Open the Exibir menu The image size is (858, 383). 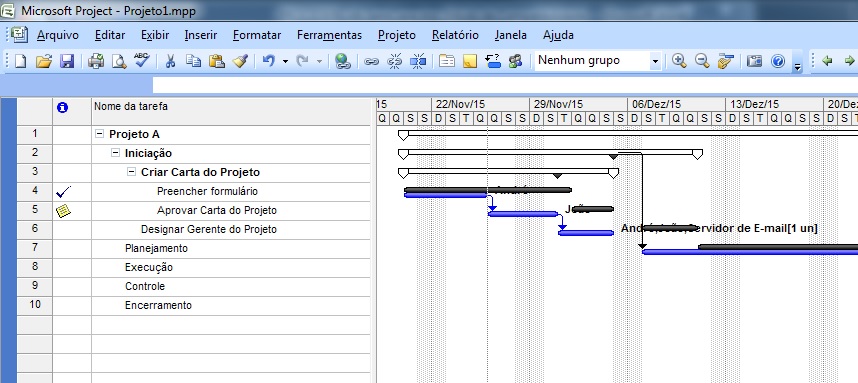(x=155, y=35)
